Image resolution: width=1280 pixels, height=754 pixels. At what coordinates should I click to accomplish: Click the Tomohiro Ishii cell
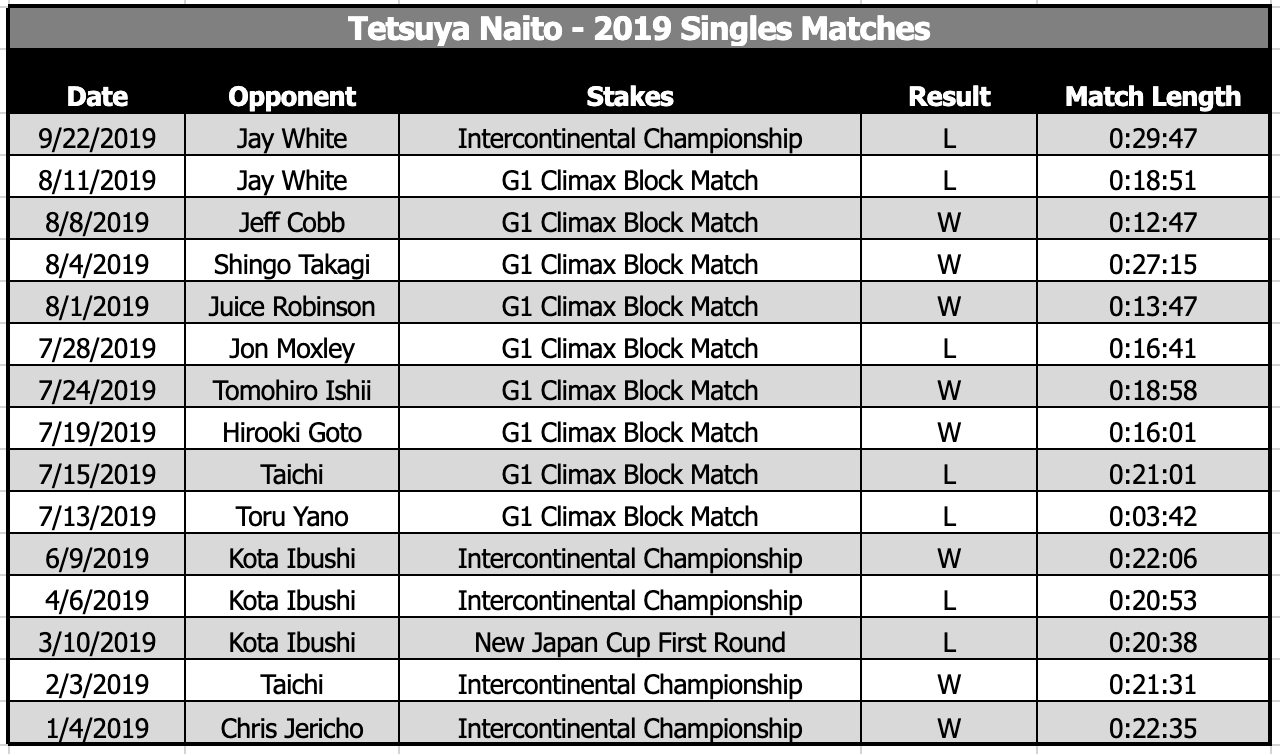(x=292, y=390)
